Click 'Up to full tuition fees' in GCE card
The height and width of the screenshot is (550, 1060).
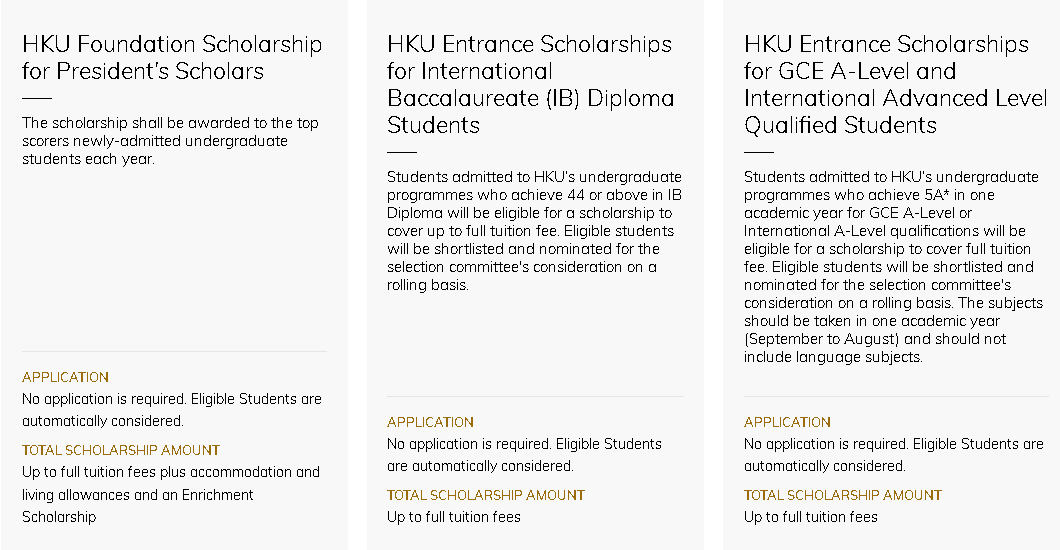pos(811,517)
